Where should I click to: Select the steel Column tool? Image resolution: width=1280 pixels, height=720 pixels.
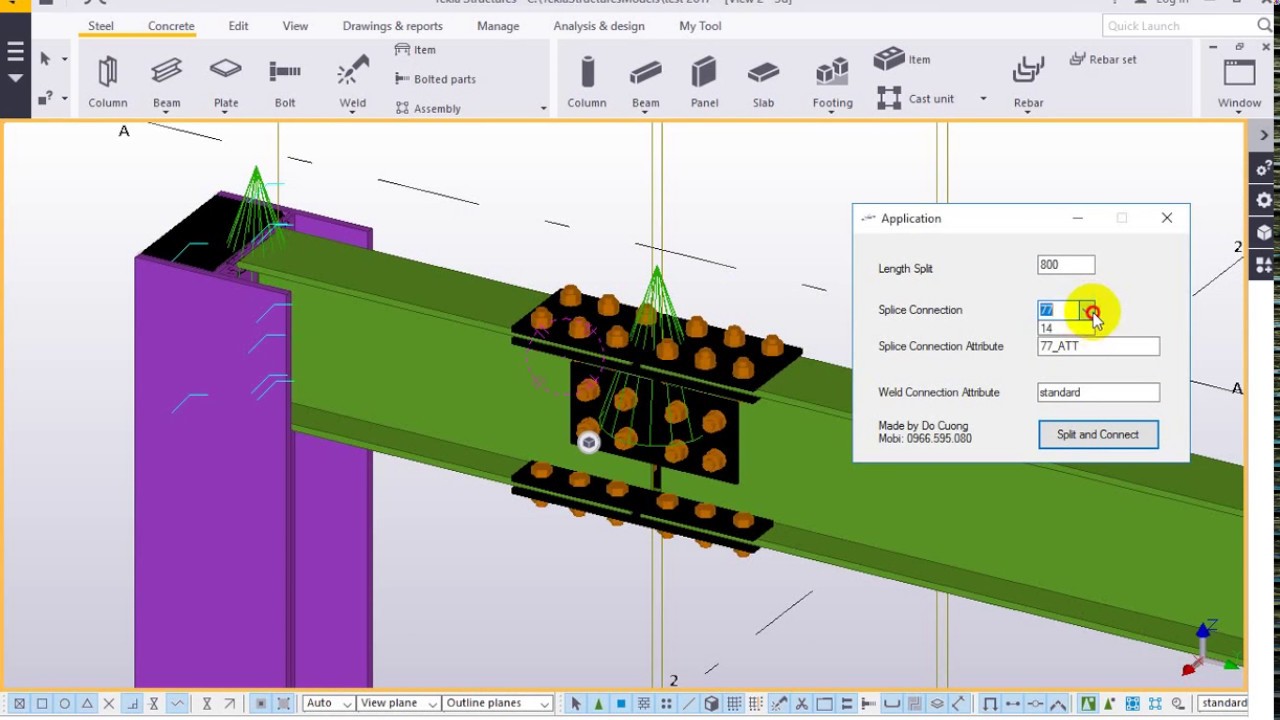[x=107, y=81]
